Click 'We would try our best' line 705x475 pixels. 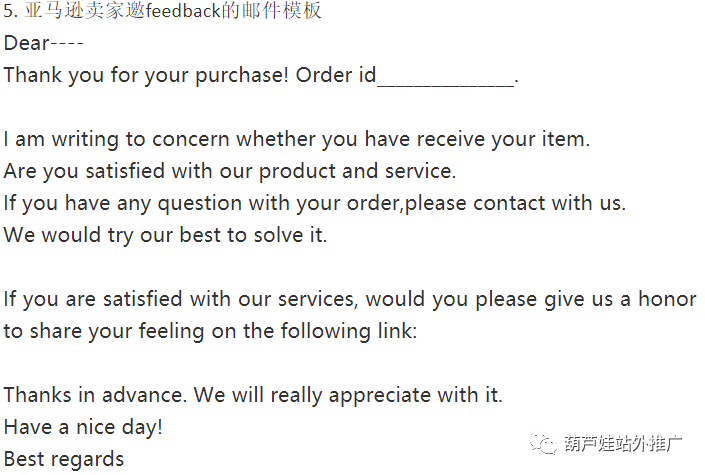pos(165,235)
